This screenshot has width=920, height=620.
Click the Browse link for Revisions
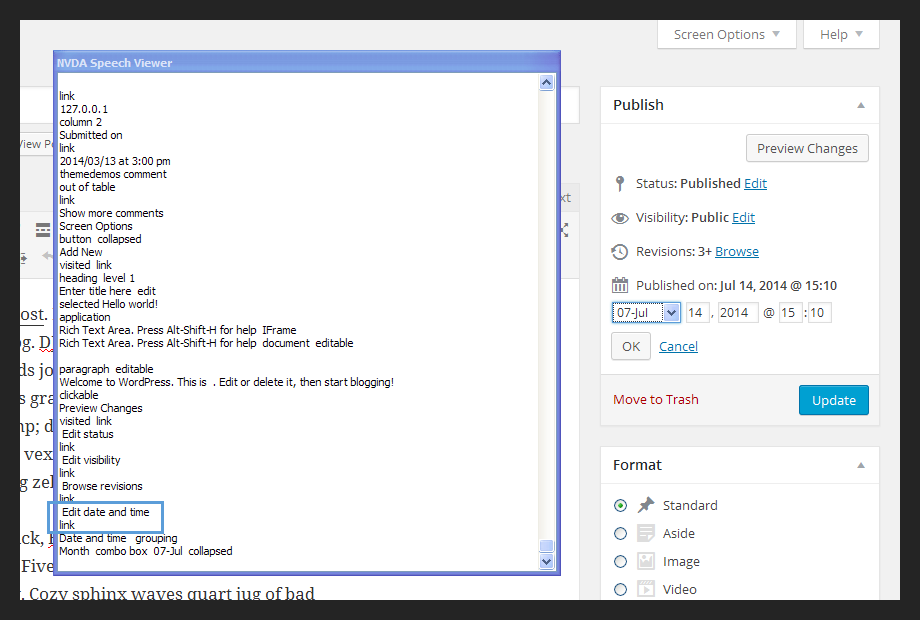736,252
